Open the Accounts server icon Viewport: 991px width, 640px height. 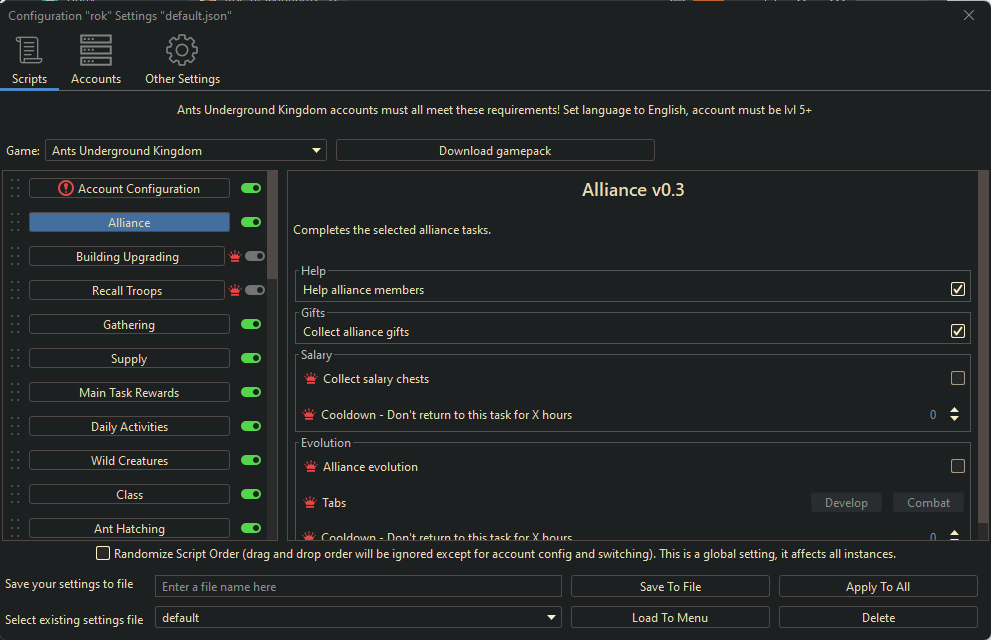tap(96, 50)
